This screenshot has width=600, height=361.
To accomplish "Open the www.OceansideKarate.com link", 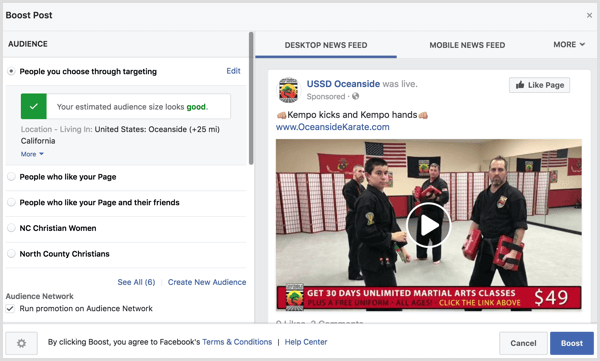I will point(333,127).
